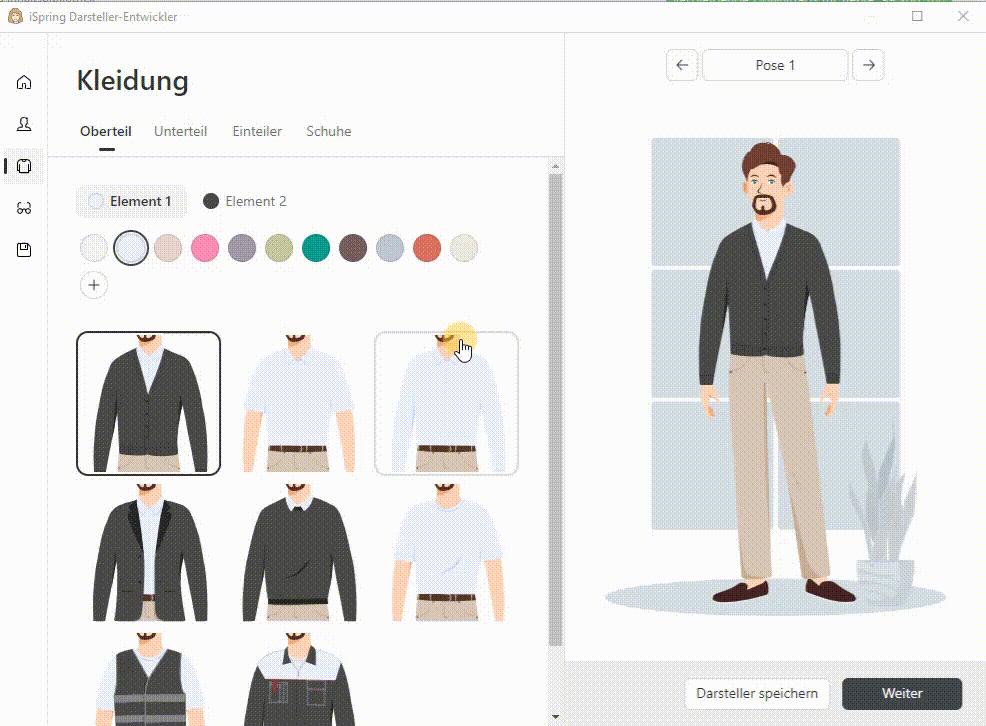The width and height of the screenshot is (986, 726).
Task: Click the Pose 1 label field
Action: [775, 65]
